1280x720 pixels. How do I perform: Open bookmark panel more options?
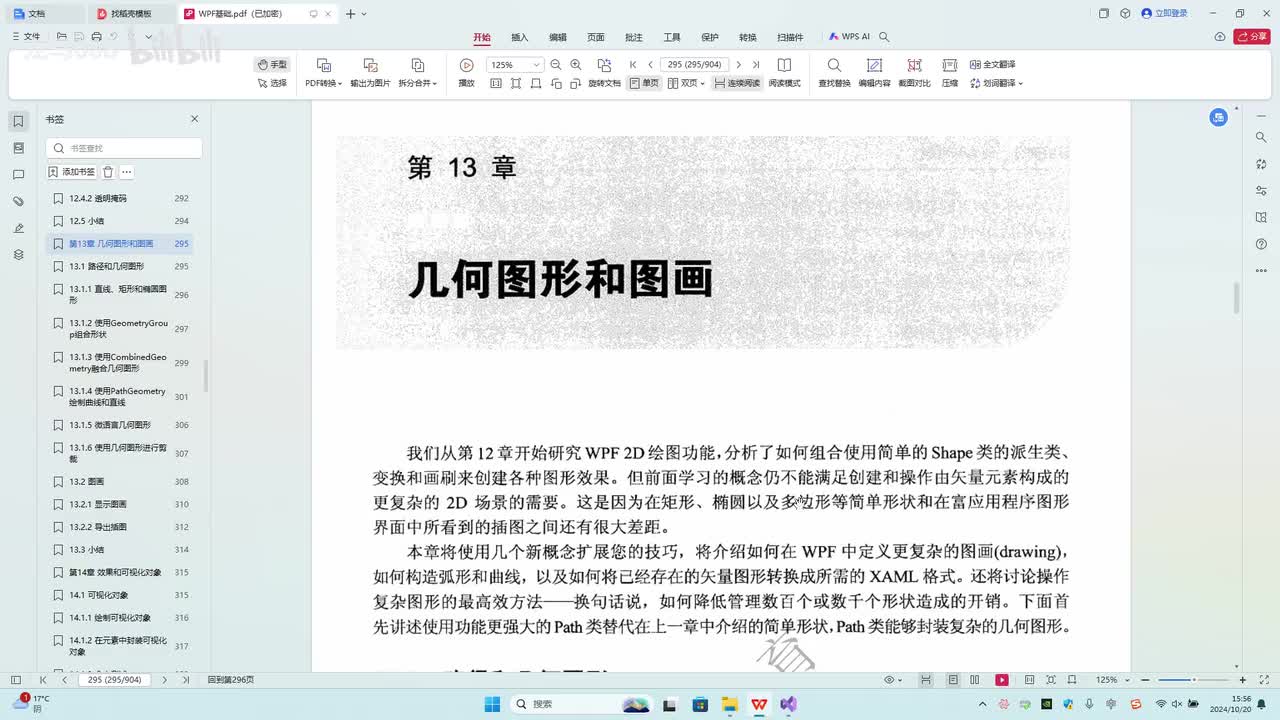pos(127,172)
